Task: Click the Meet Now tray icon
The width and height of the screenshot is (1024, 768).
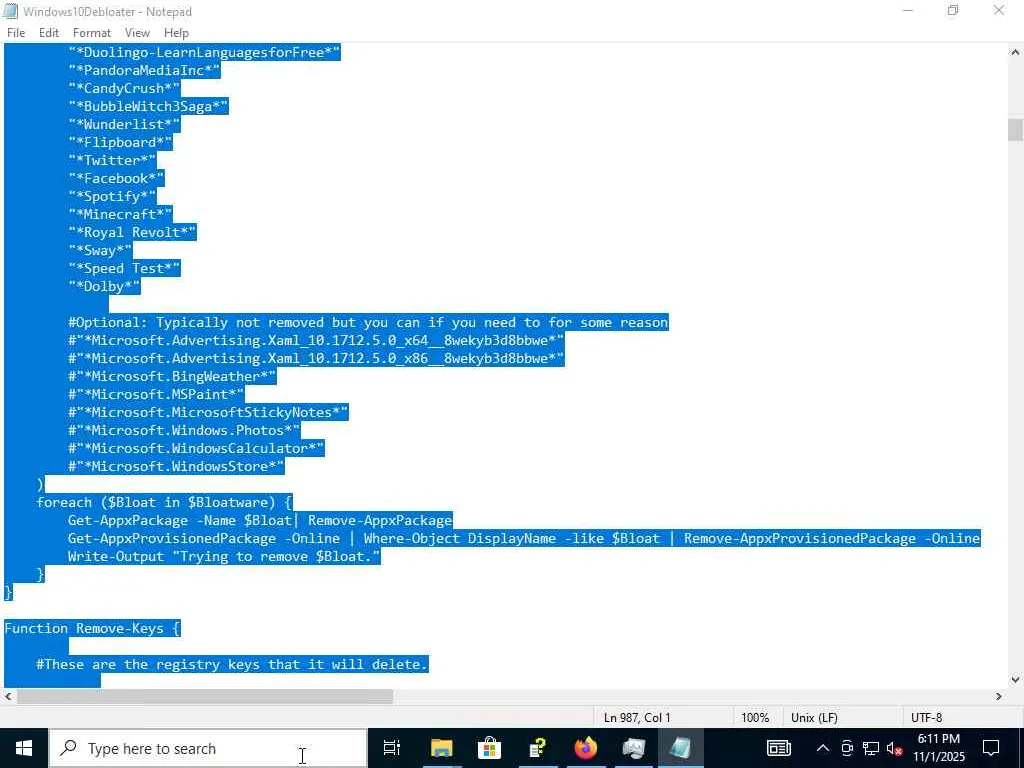Action: 847,748
